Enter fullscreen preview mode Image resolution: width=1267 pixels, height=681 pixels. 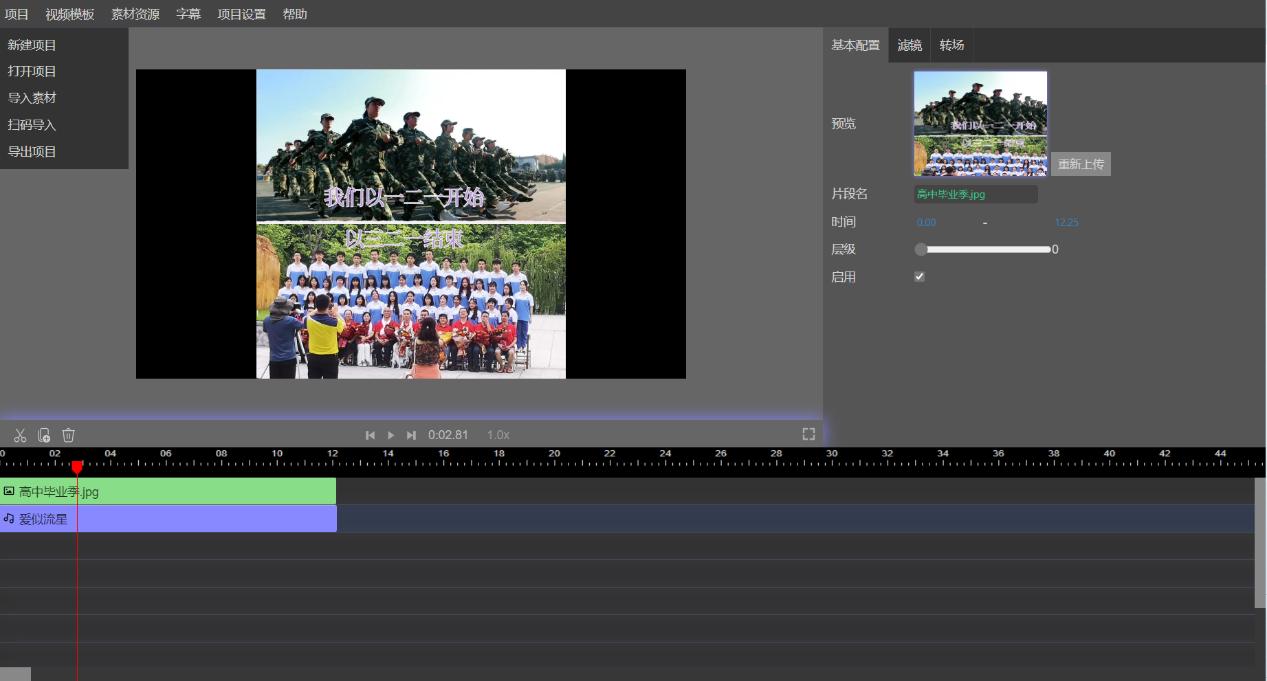tap(809, 434)
